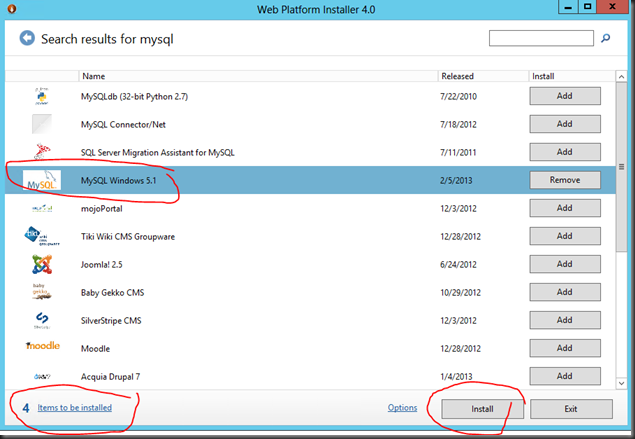Select Tiki Wiki CMS Groupware name
Viewport: 635px width, 439px height.
(x=128, y=237)
